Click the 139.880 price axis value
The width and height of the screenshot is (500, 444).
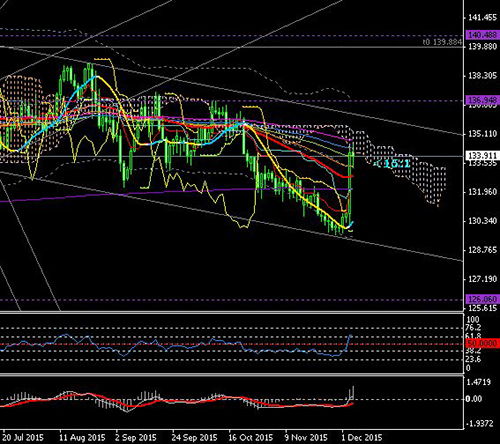click(x=482, y=46)
